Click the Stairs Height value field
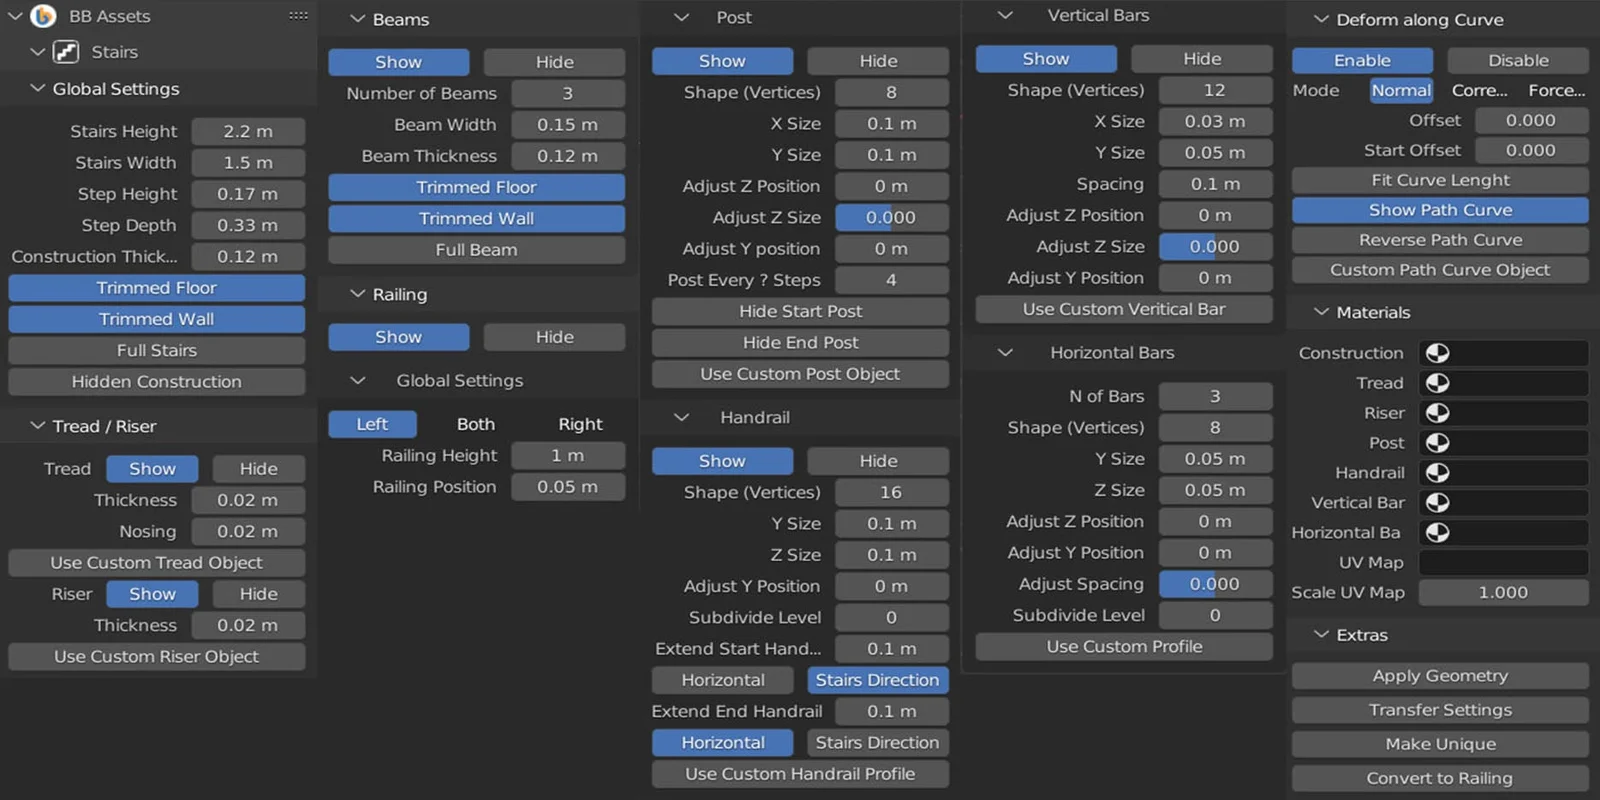This screenshot has height=800, width=1600. point(248,132)
